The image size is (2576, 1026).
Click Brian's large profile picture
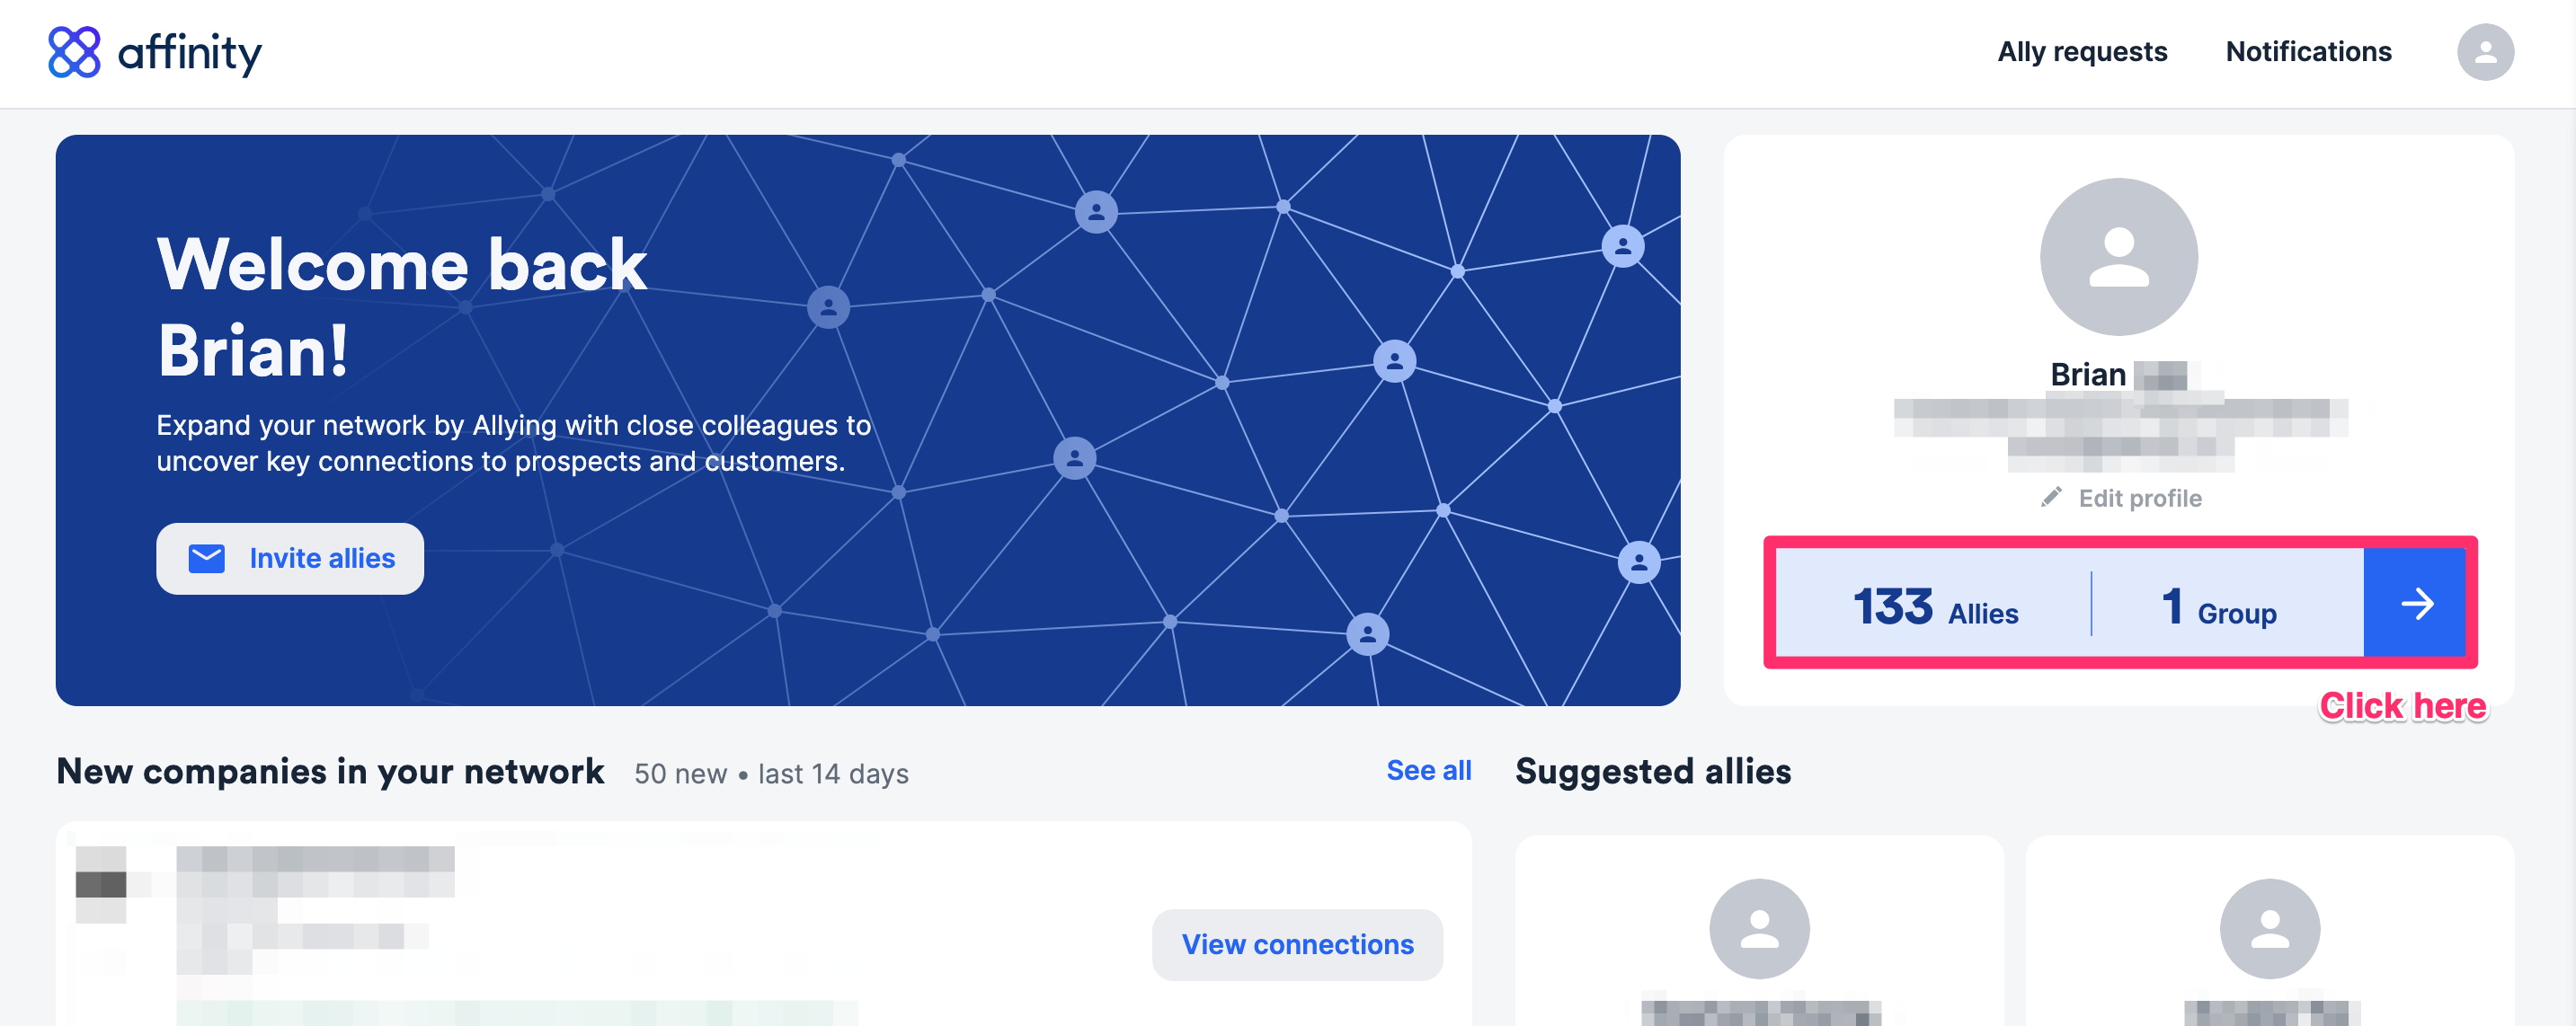tap(2118, 257)
